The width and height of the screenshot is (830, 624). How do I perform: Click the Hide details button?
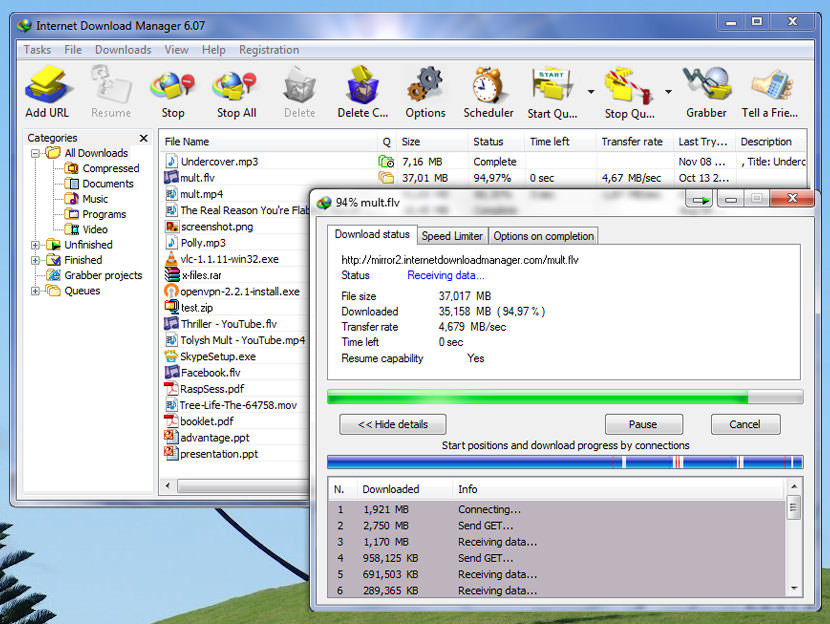pyautogui.click(x=393, y=424)
